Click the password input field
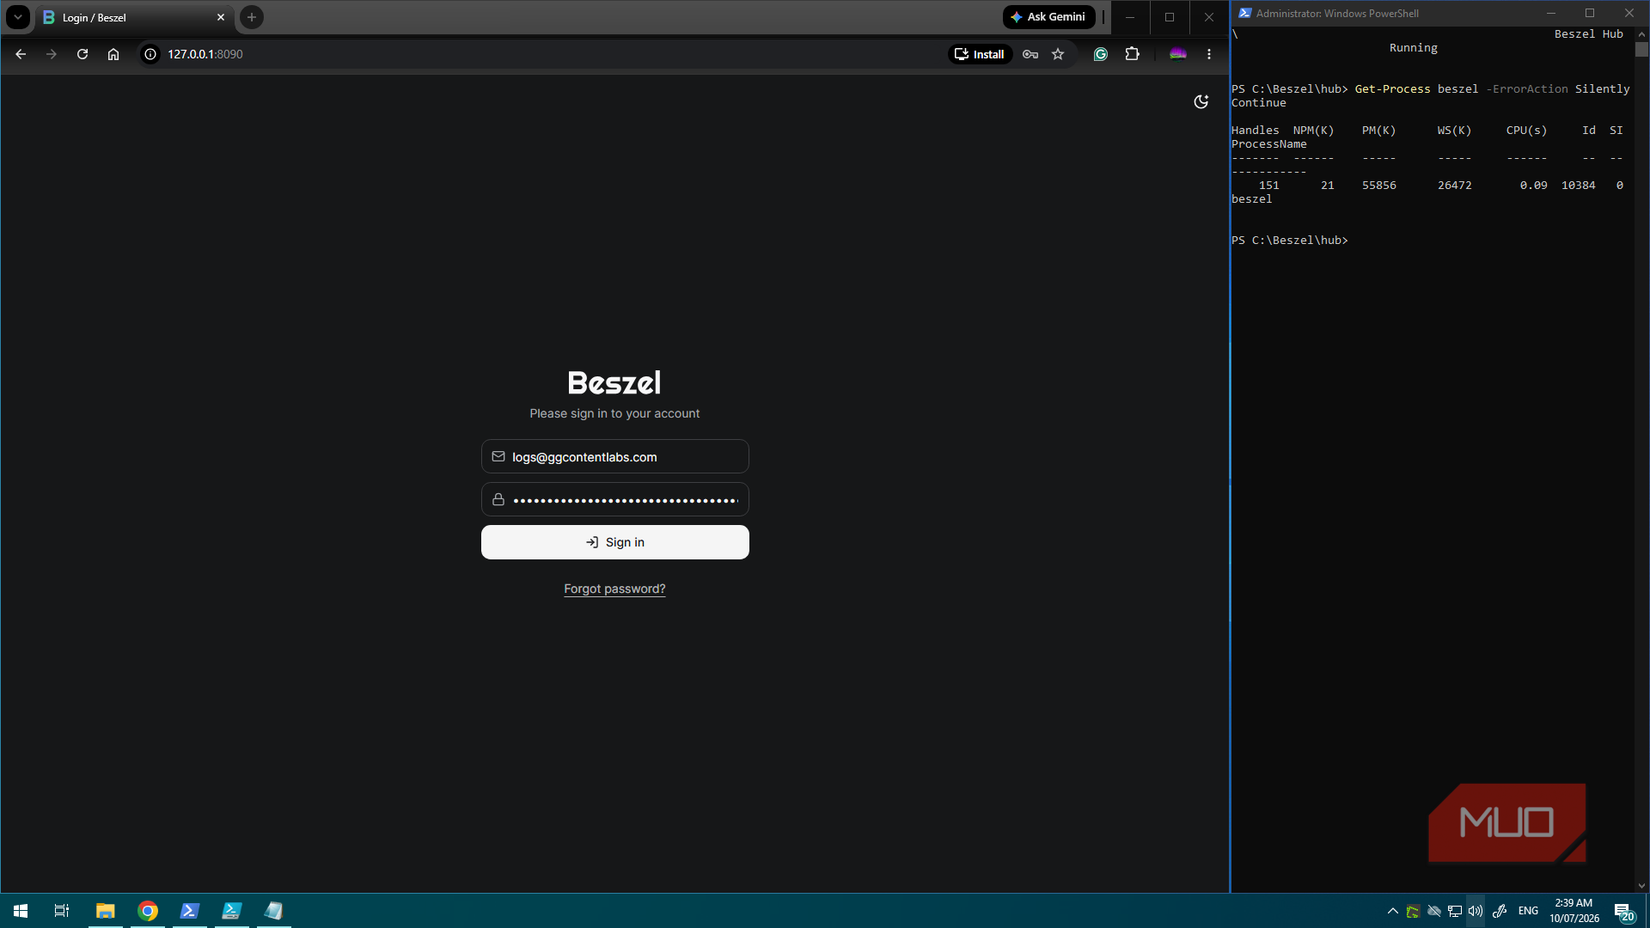Screen dimensions: 1650x928 coord(615,500)
